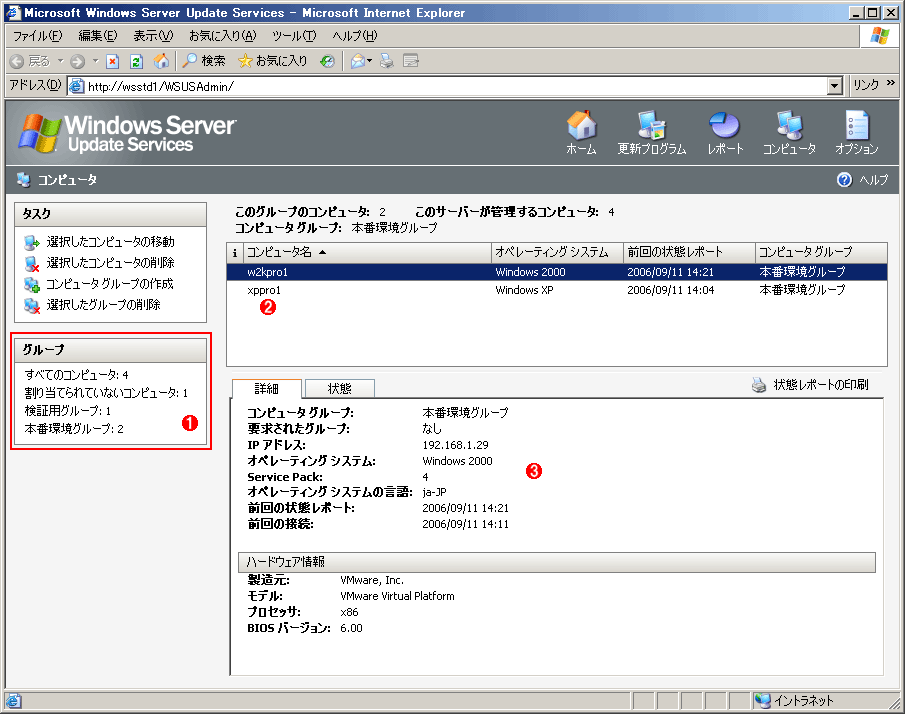Click コンピュータ グループの作成 link
This screenshot has height=714, width=905.
point(110,284)
